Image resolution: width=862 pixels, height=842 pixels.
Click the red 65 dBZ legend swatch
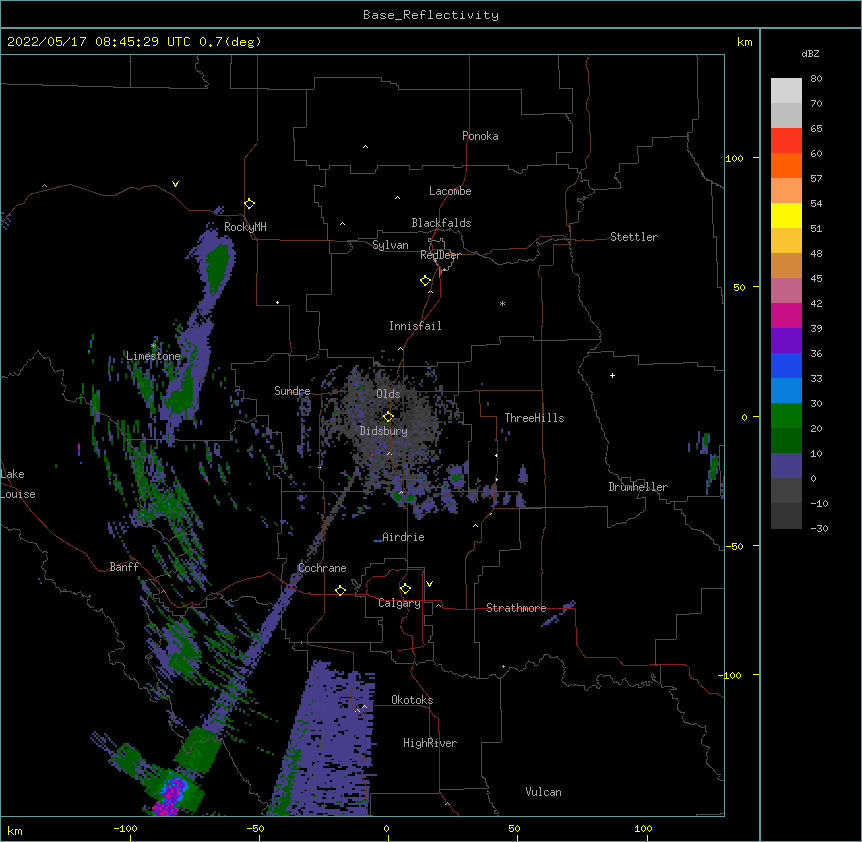(x=786, y=140)
